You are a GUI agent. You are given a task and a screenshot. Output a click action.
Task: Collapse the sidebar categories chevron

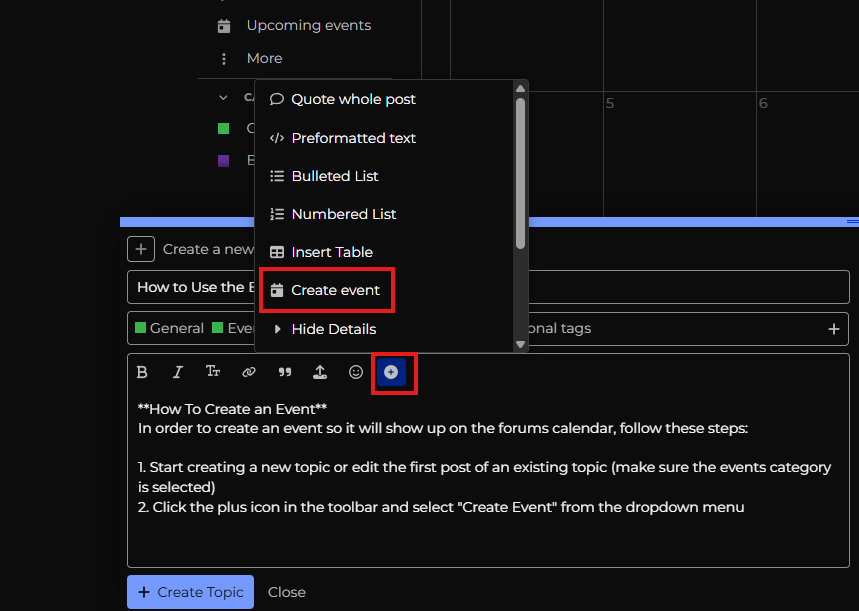(224, 97)
